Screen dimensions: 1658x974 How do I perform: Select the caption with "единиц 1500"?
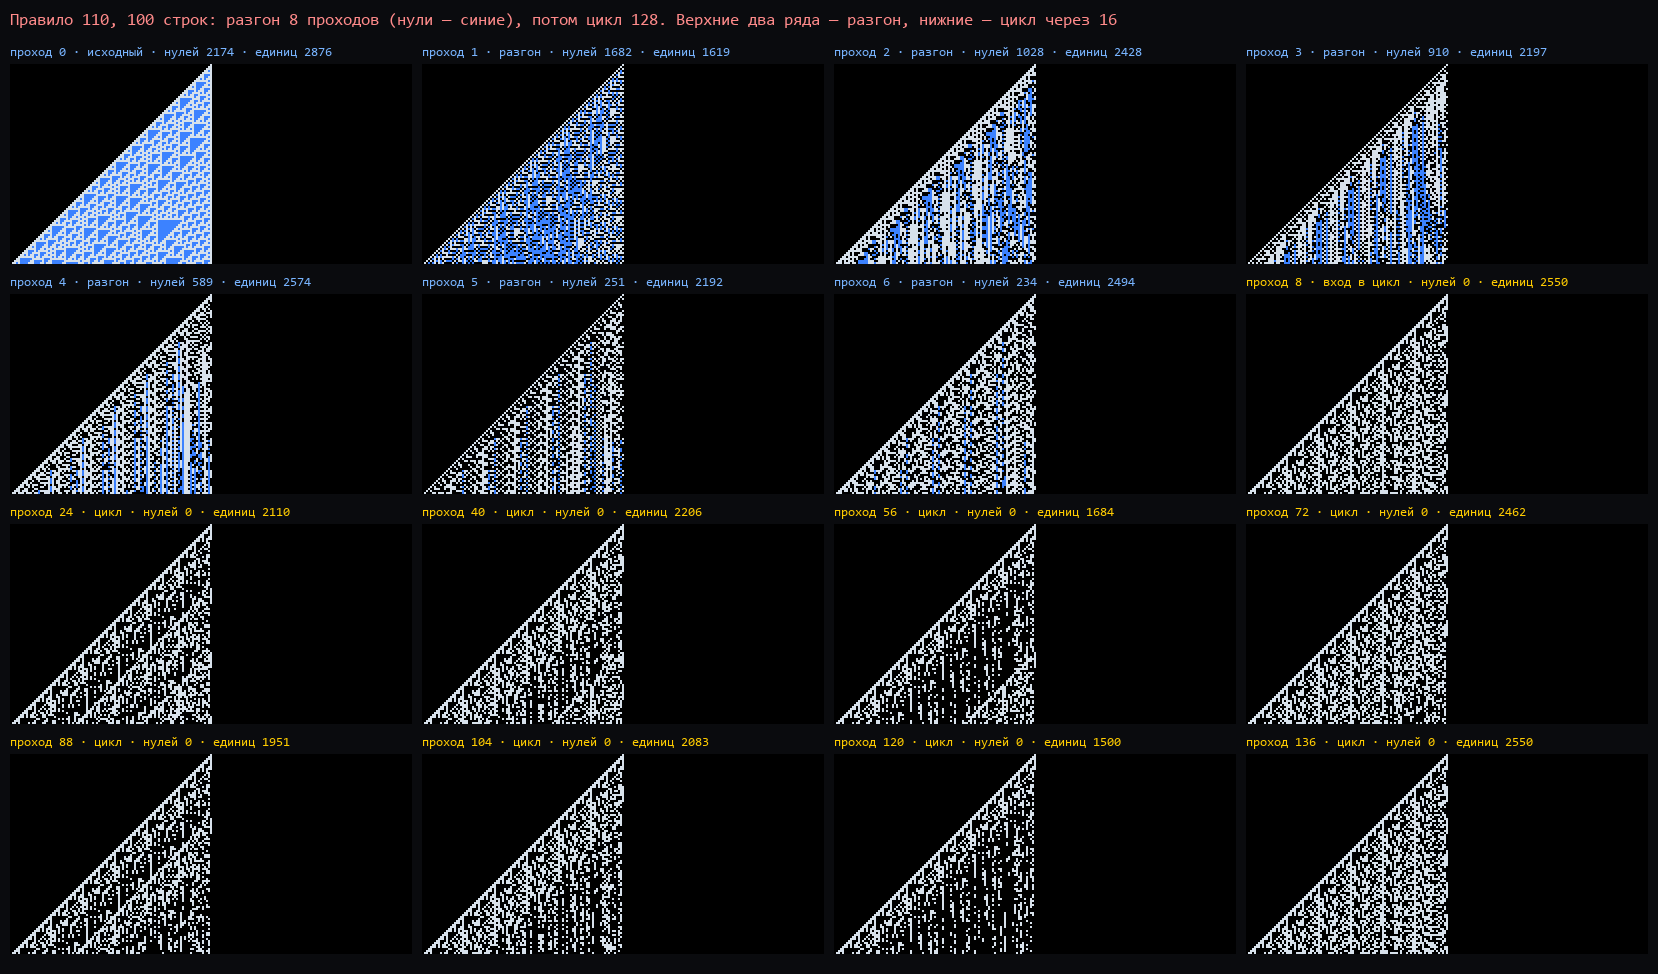(x=977, y=742)
